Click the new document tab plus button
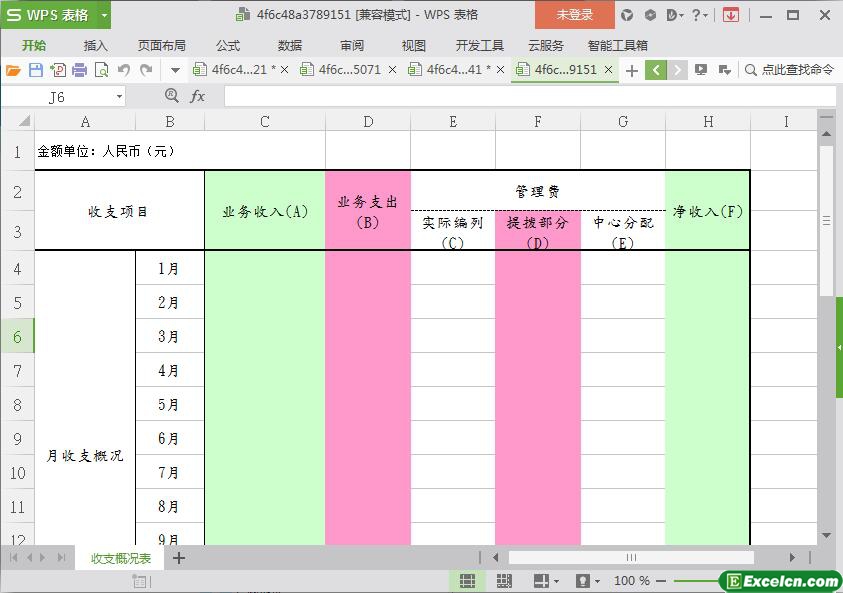843x593 pixels. (x=632, y=70)
